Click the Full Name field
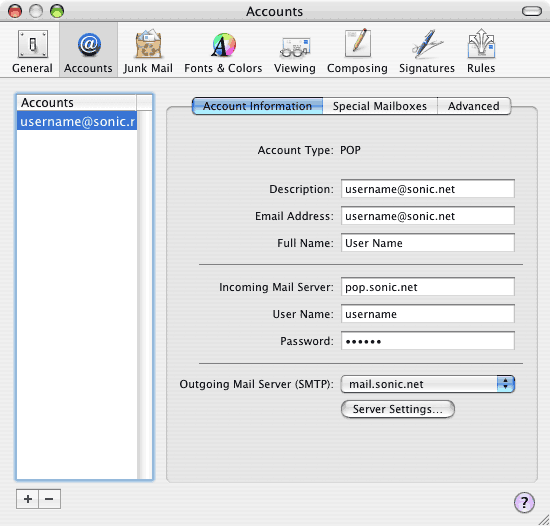Screen dimensions: 550x526 (x=428, y=243)
